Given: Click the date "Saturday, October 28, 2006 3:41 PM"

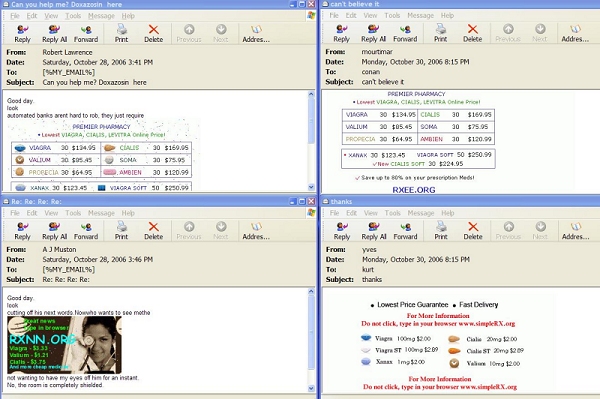Looking at the screenshot, I should [x=98, y=62].
